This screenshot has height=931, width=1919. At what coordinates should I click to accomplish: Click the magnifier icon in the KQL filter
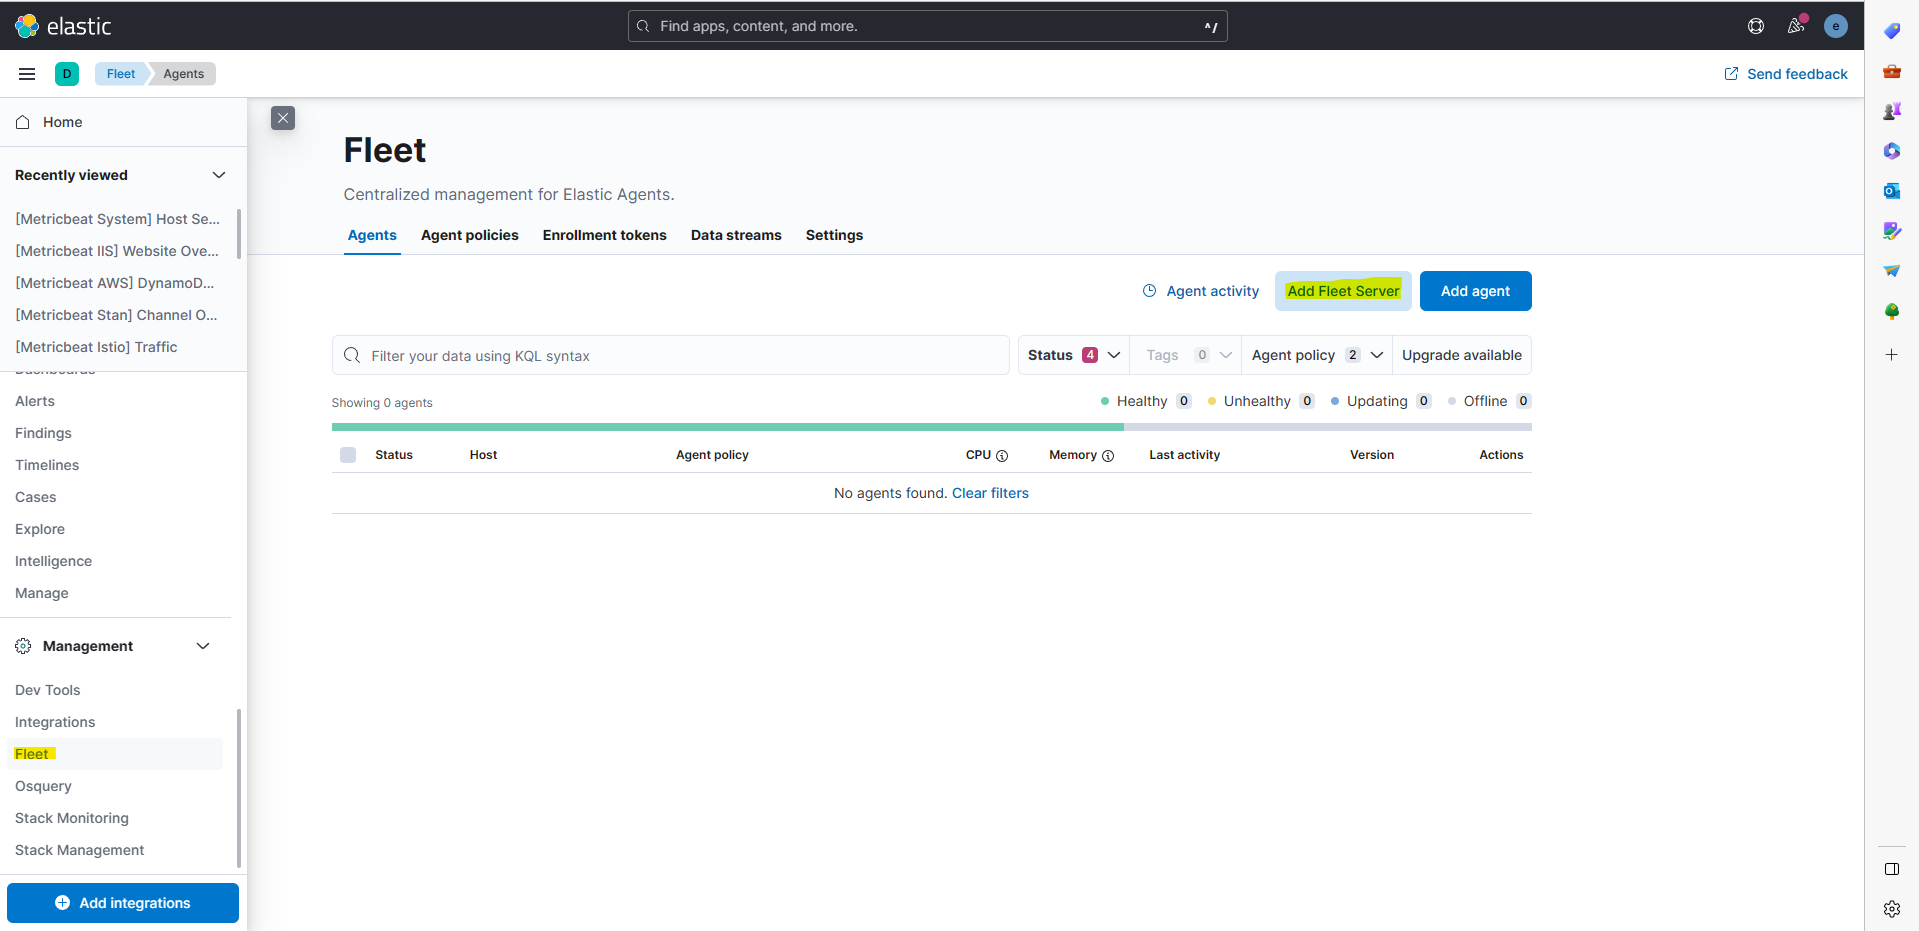click(352, 355)
